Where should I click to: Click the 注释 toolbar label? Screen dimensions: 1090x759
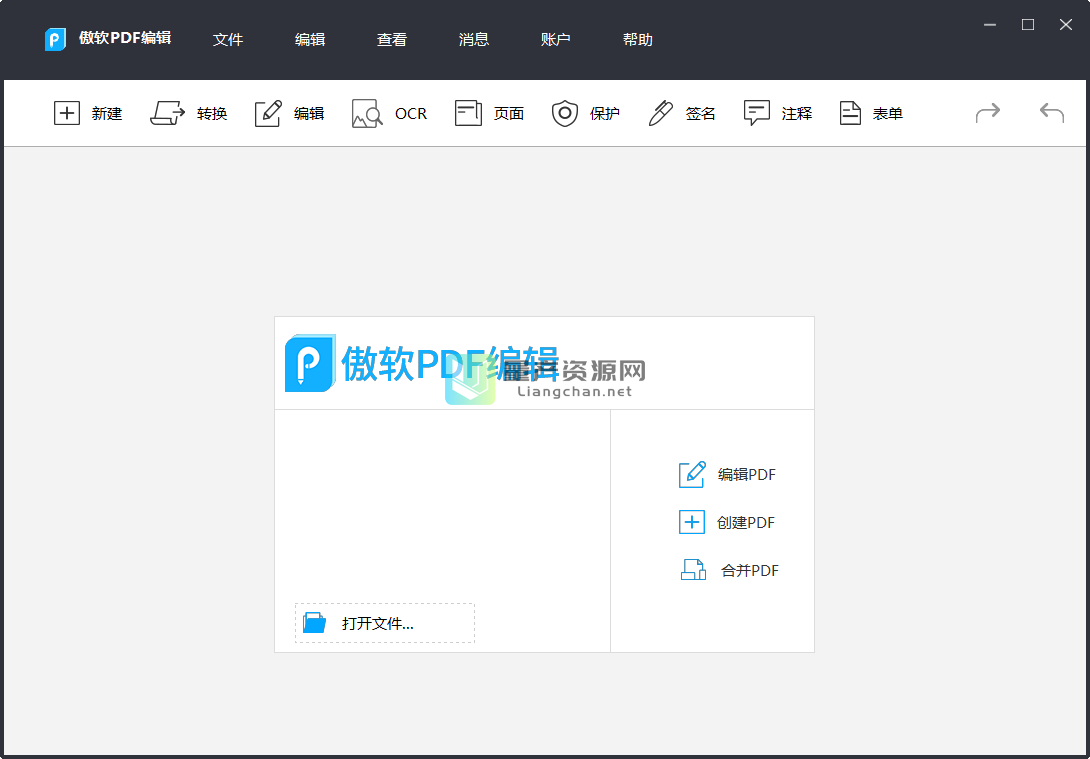coord(797,113)
